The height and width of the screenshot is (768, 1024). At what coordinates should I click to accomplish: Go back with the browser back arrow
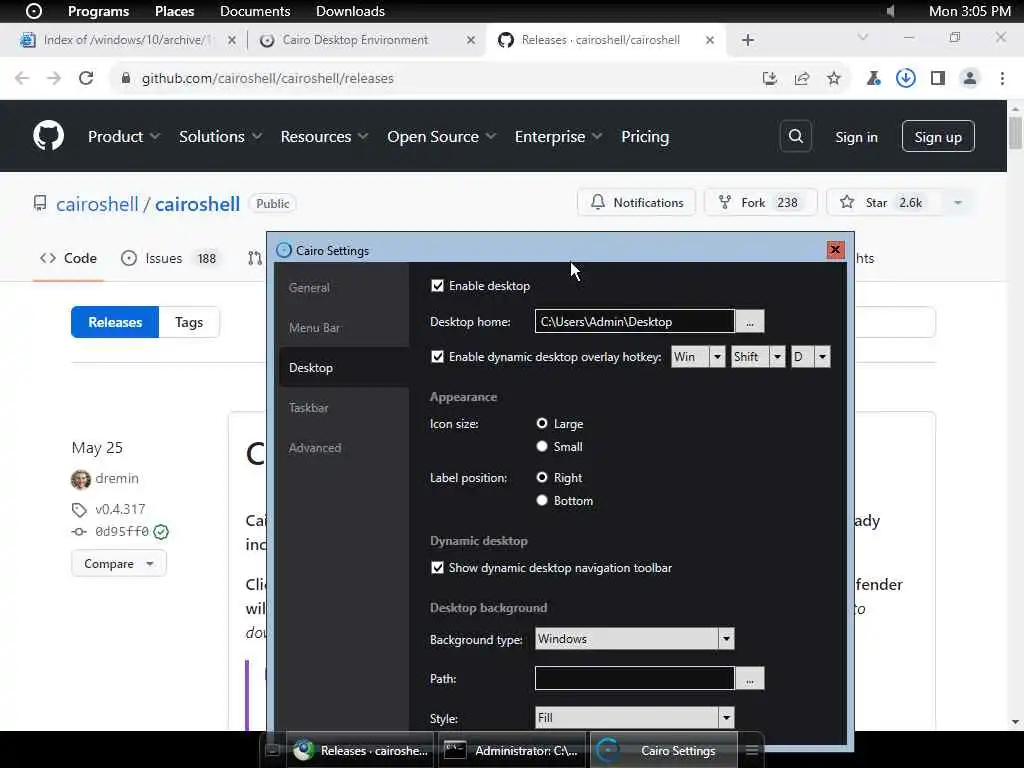(22, 78)
